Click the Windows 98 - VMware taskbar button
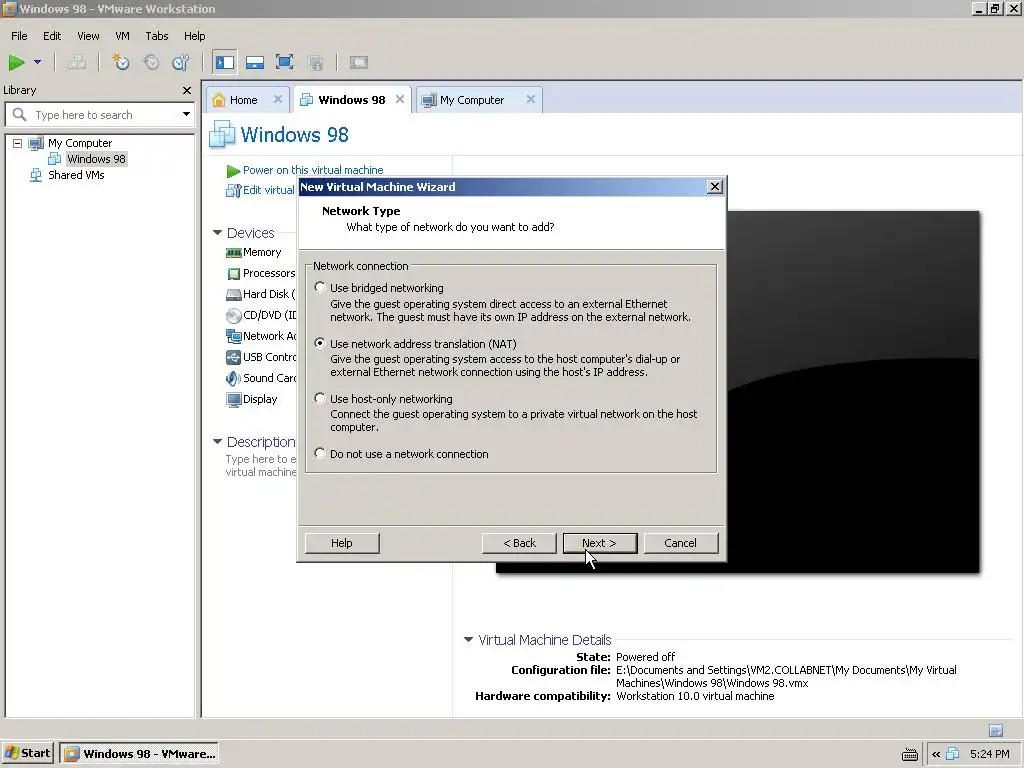Screen dimensions: 1024x768 tap(138, 754)
